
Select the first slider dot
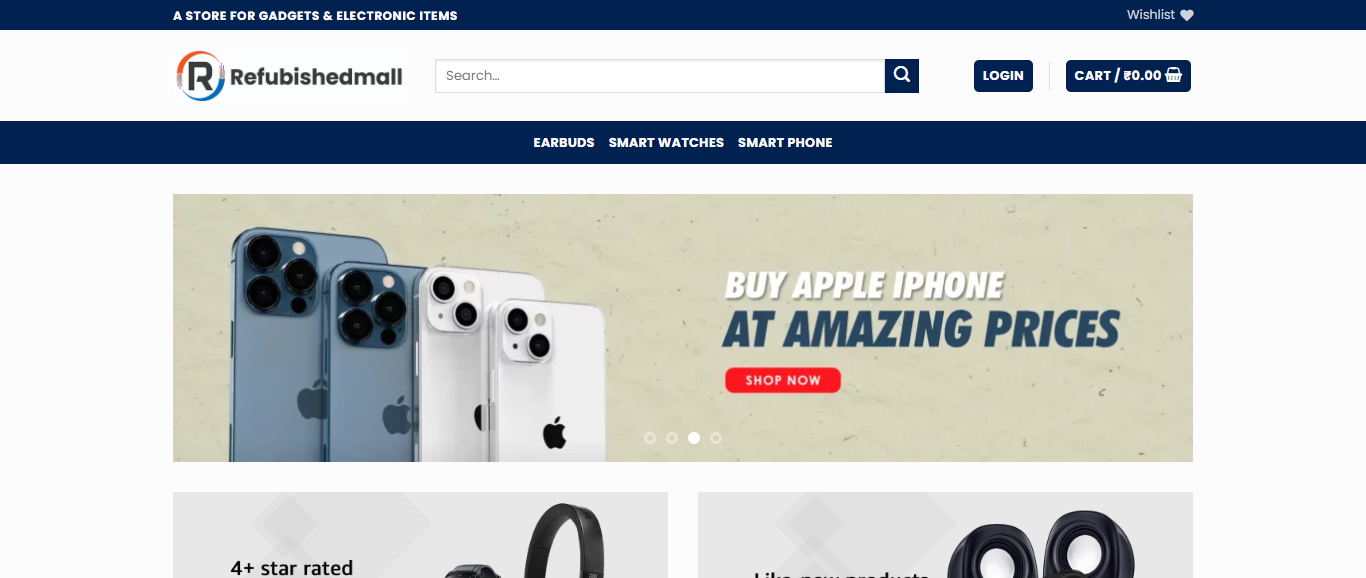[650, 438]
